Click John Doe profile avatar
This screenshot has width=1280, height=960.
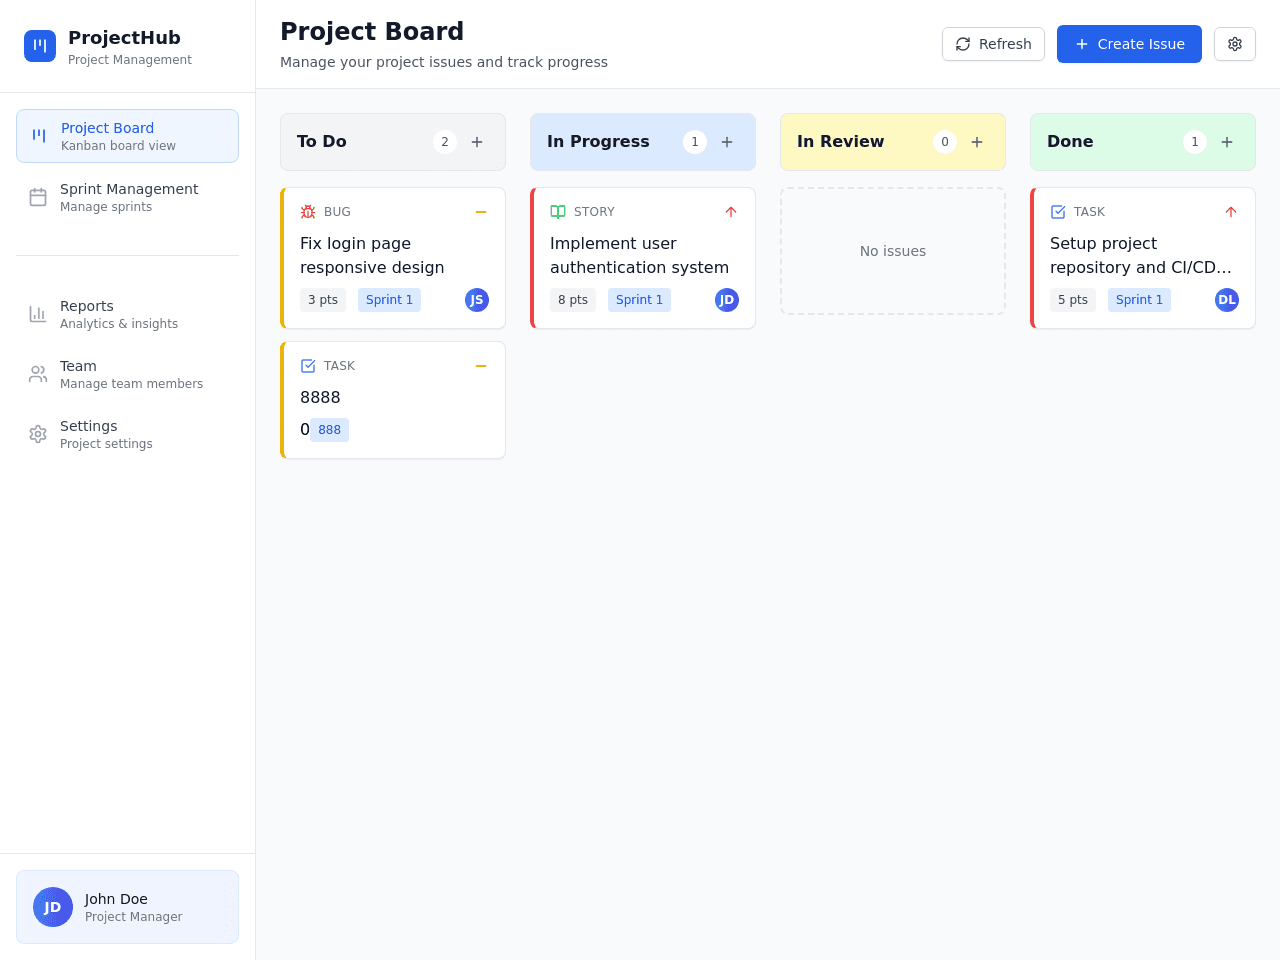click(x=53, y=907)
